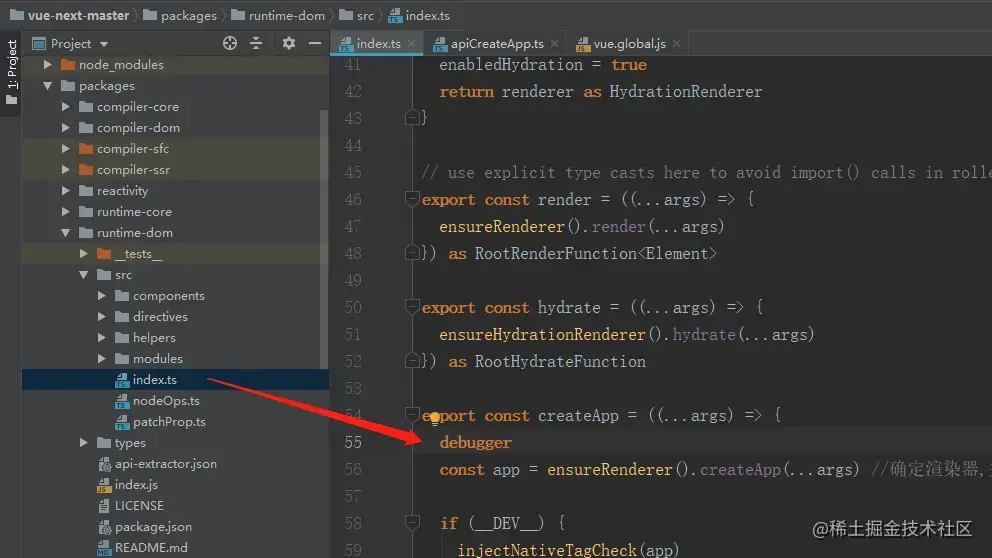Collapse the packages folder
Viewport: 992px width, 558px height.
[x=47, y=85]
